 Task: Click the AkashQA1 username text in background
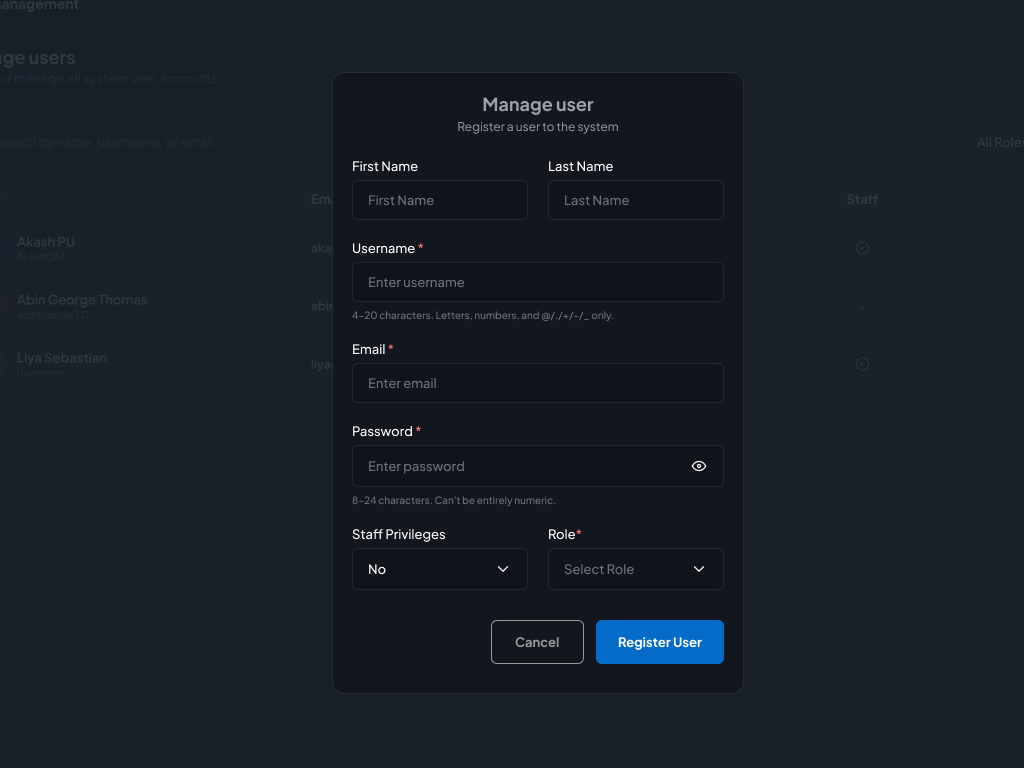tap(40, 257)
